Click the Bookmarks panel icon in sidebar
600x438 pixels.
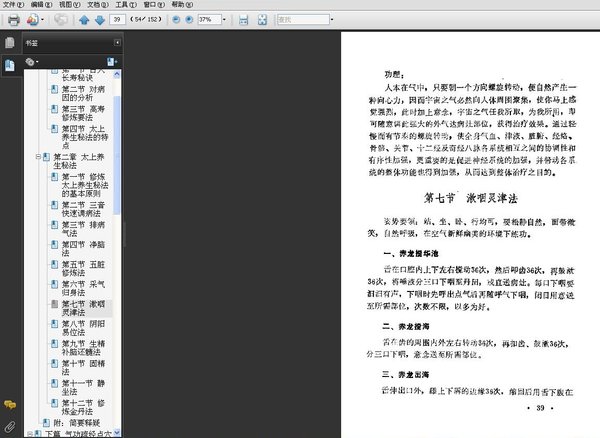[10, 65]
